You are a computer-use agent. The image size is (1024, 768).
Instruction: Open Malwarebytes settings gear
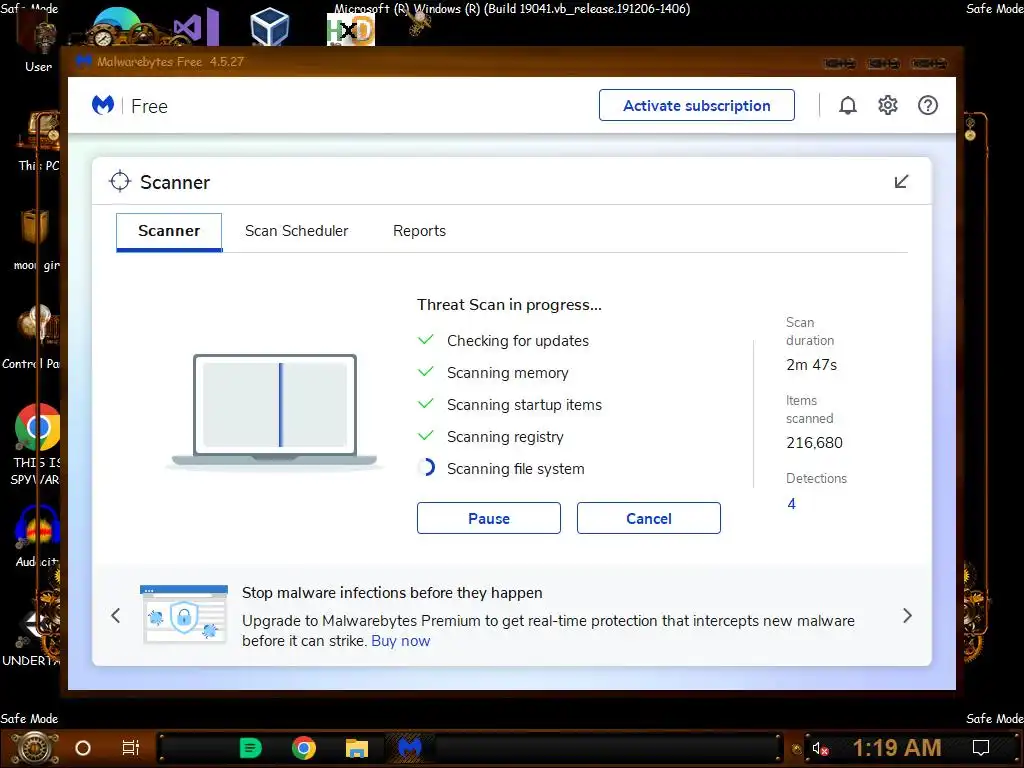point(888,105)
